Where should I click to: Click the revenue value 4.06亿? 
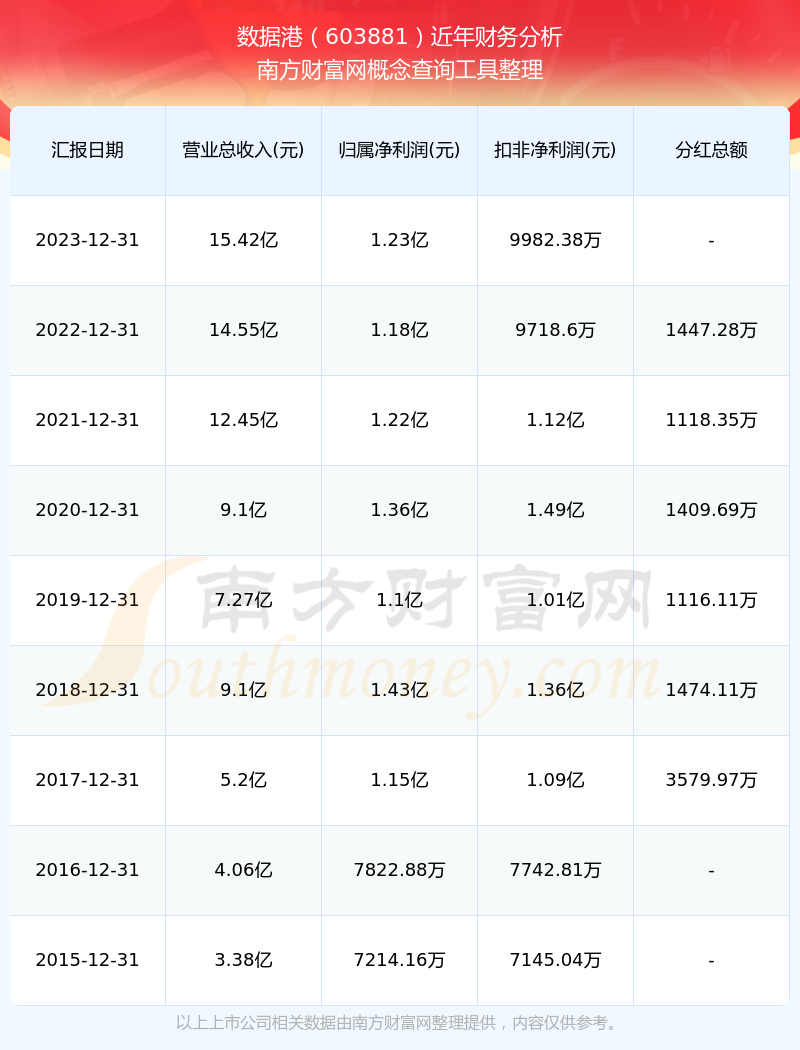pos(244,871)
